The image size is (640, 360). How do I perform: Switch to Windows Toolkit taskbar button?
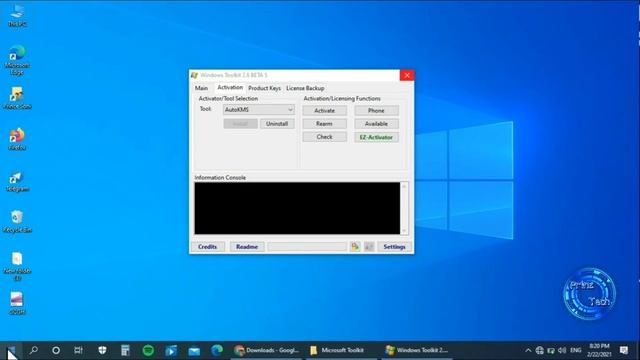417,350
